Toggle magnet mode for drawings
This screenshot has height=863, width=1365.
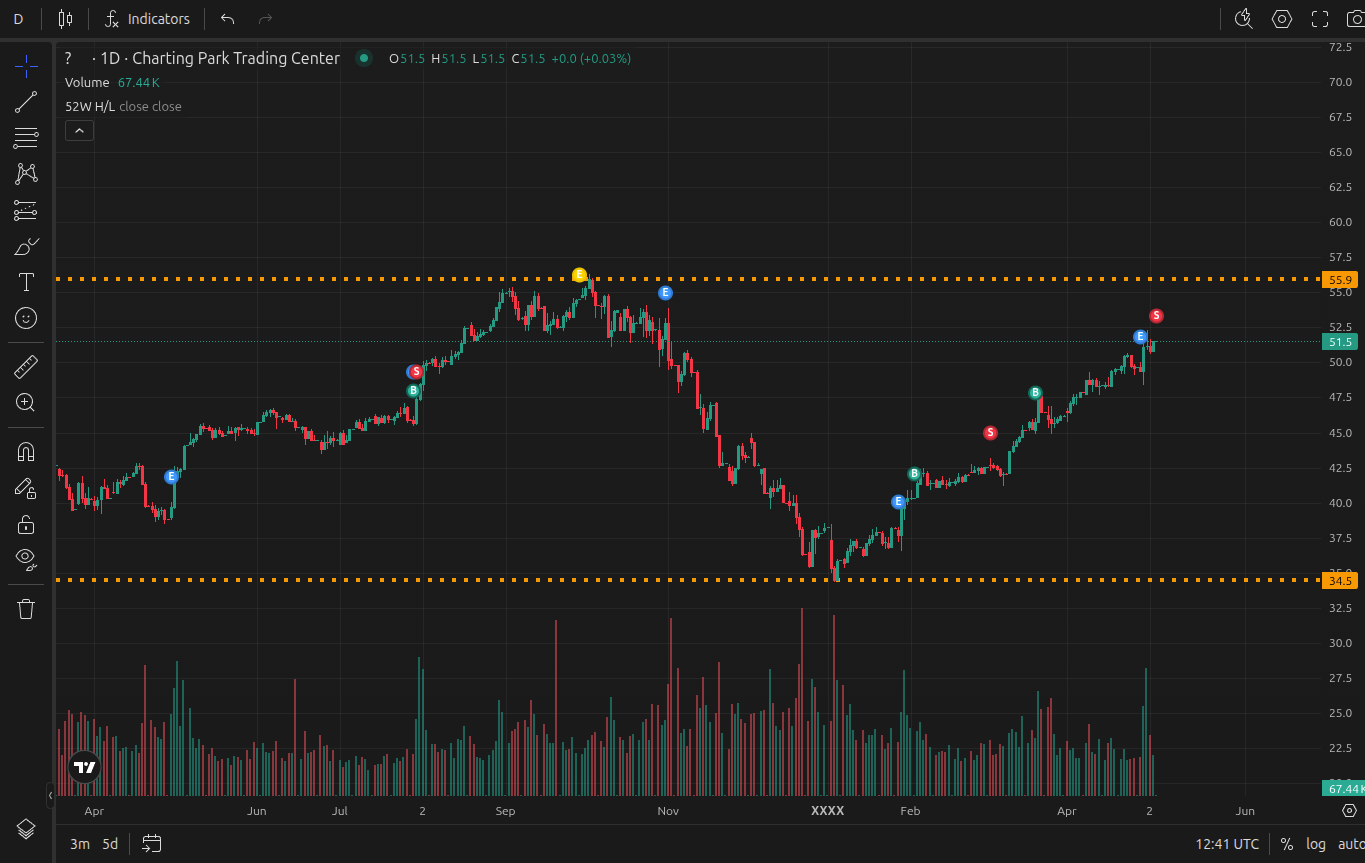point(26,452)
